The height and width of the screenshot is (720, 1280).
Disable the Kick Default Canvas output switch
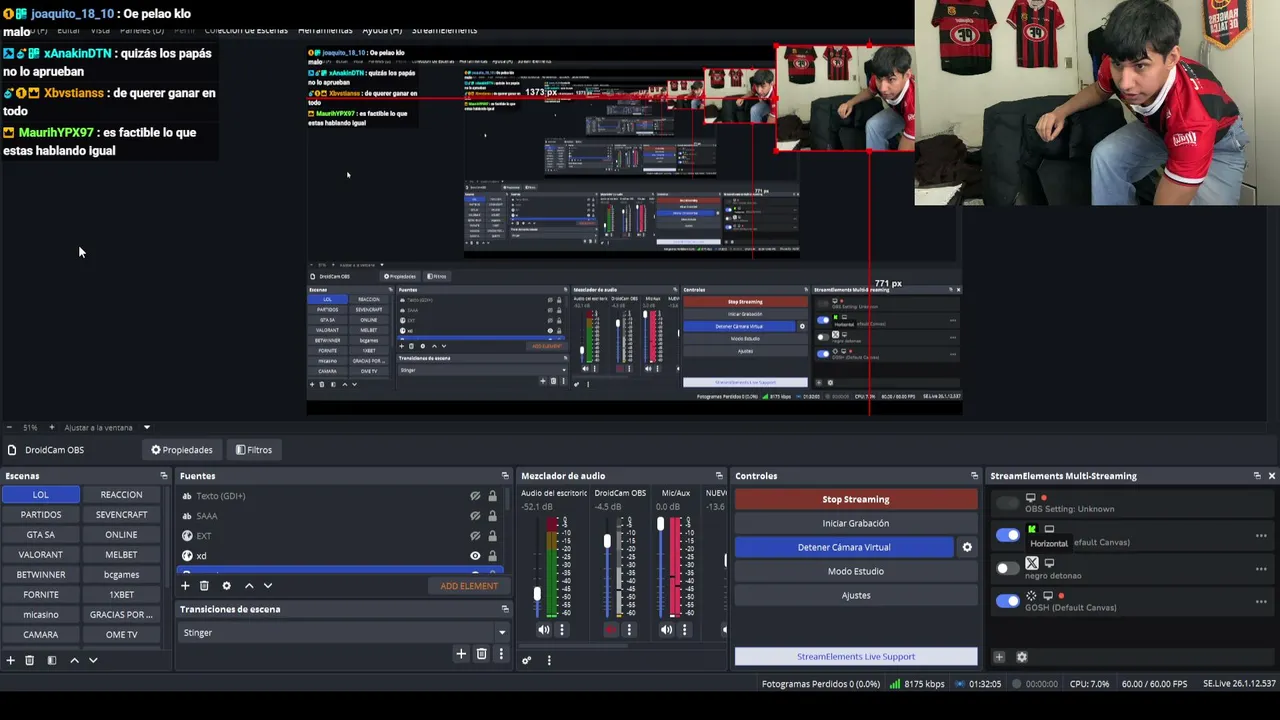click(x=1007, y=535)
